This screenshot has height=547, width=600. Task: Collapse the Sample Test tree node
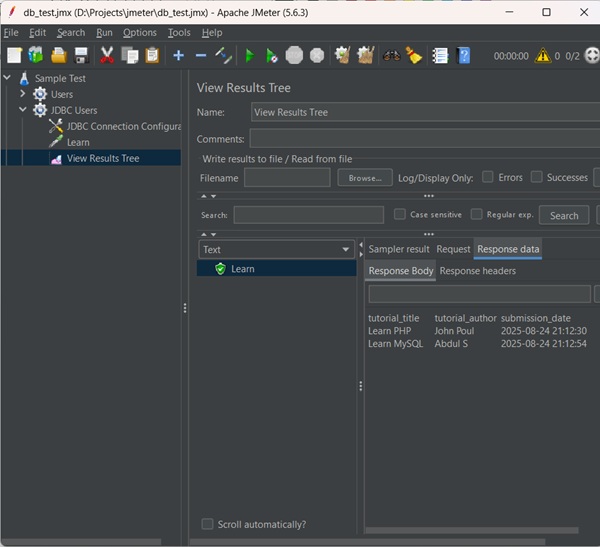tap(7, 77)
